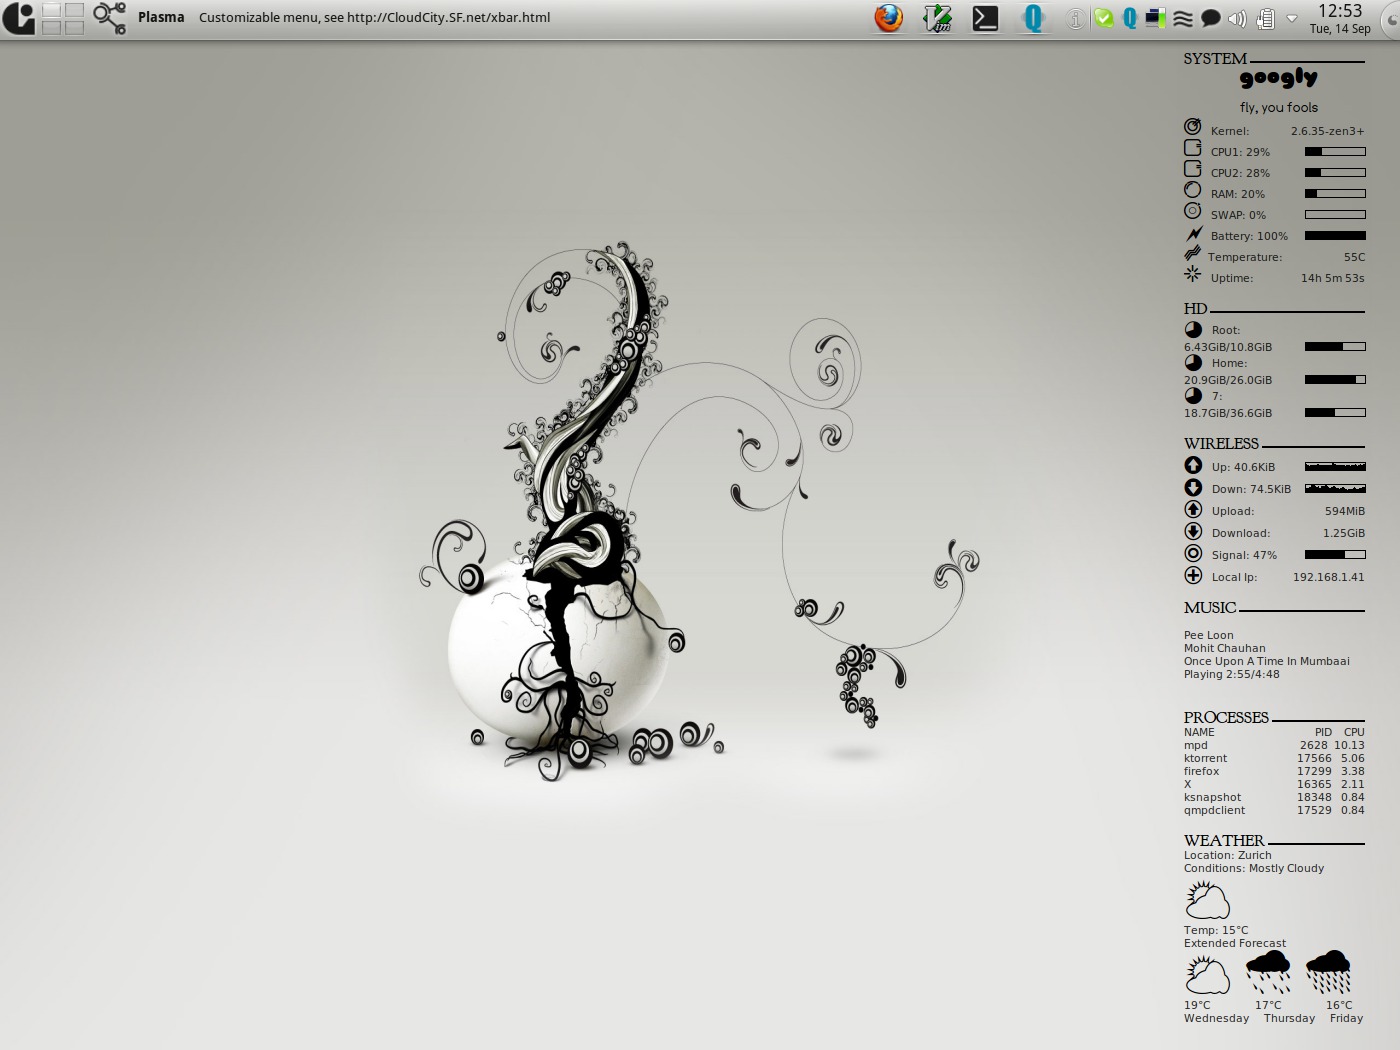Expand hidden tray icons arrow

point(1292,19)
